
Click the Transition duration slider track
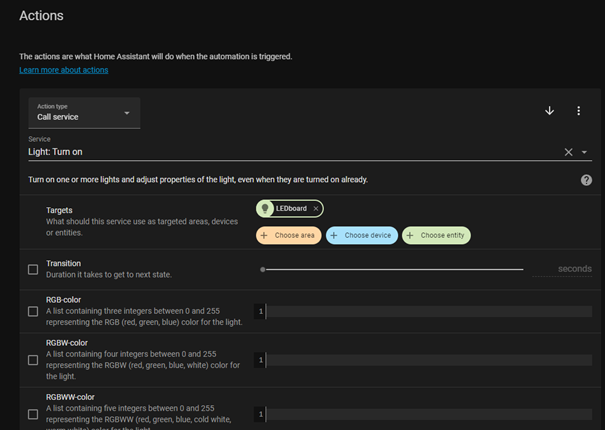point(392,269)
